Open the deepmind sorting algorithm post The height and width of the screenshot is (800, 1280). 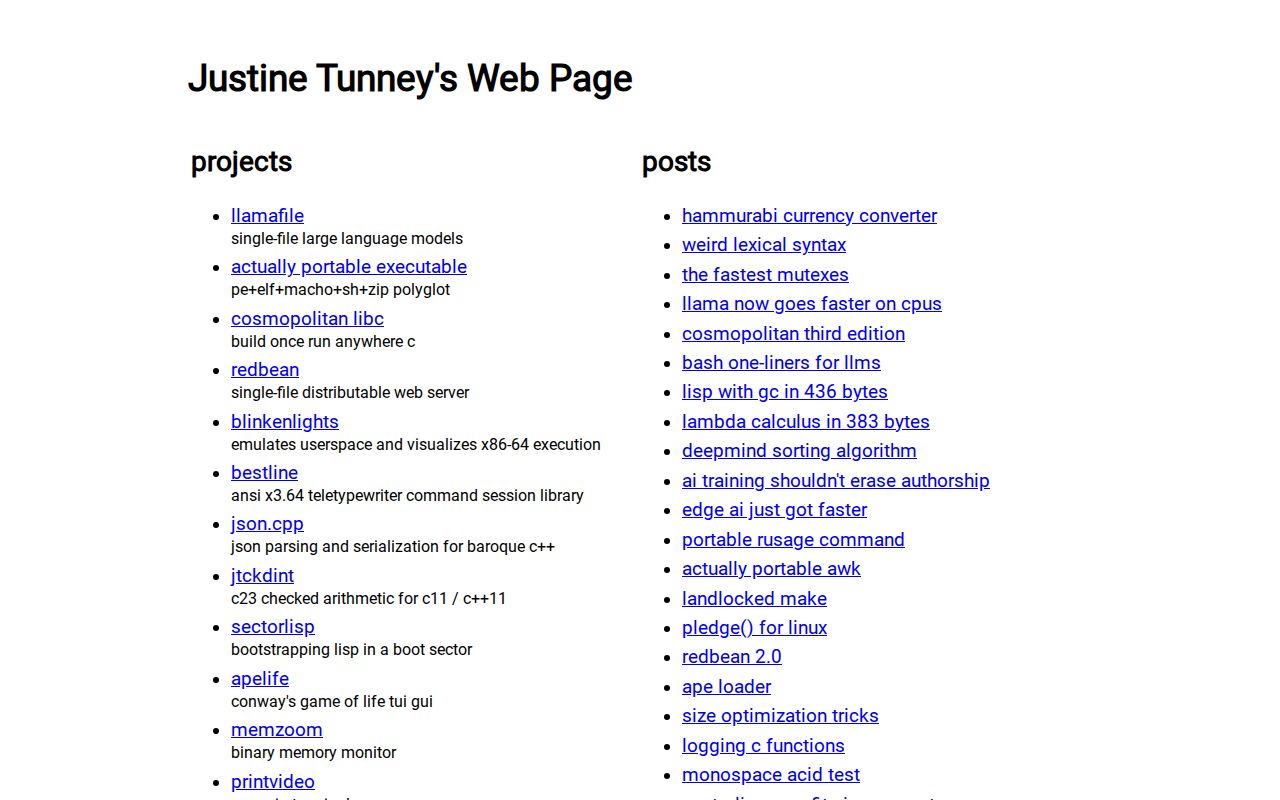(798, 451)
